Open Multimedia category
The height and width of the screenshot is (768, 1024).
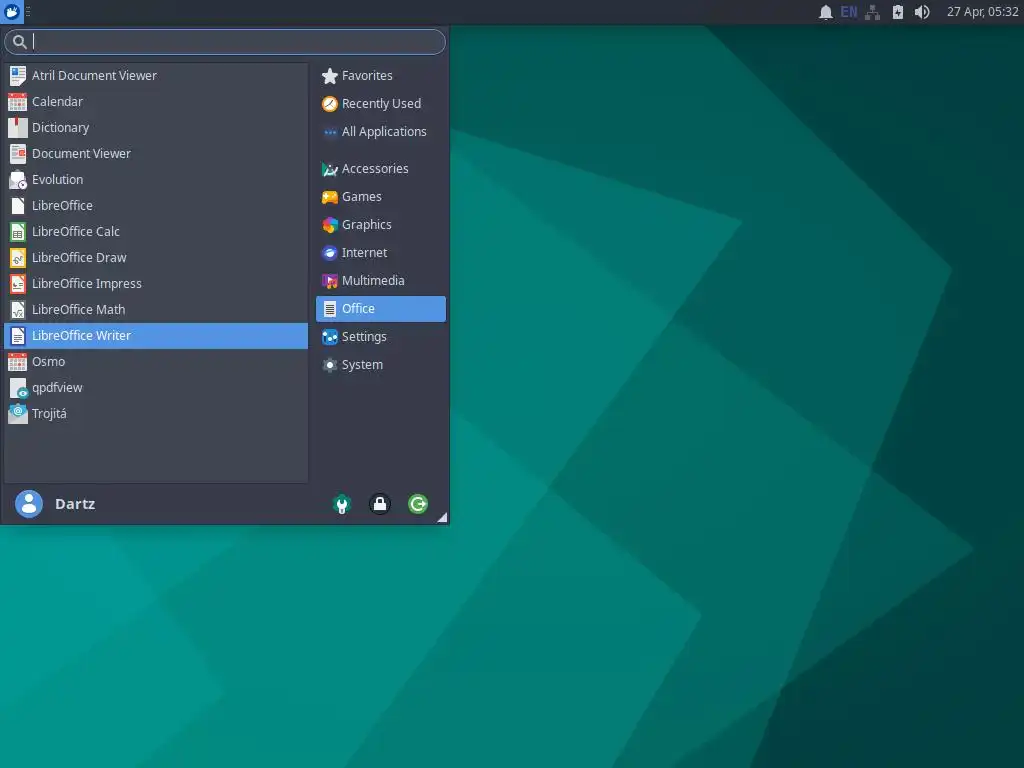click(381, 281)
